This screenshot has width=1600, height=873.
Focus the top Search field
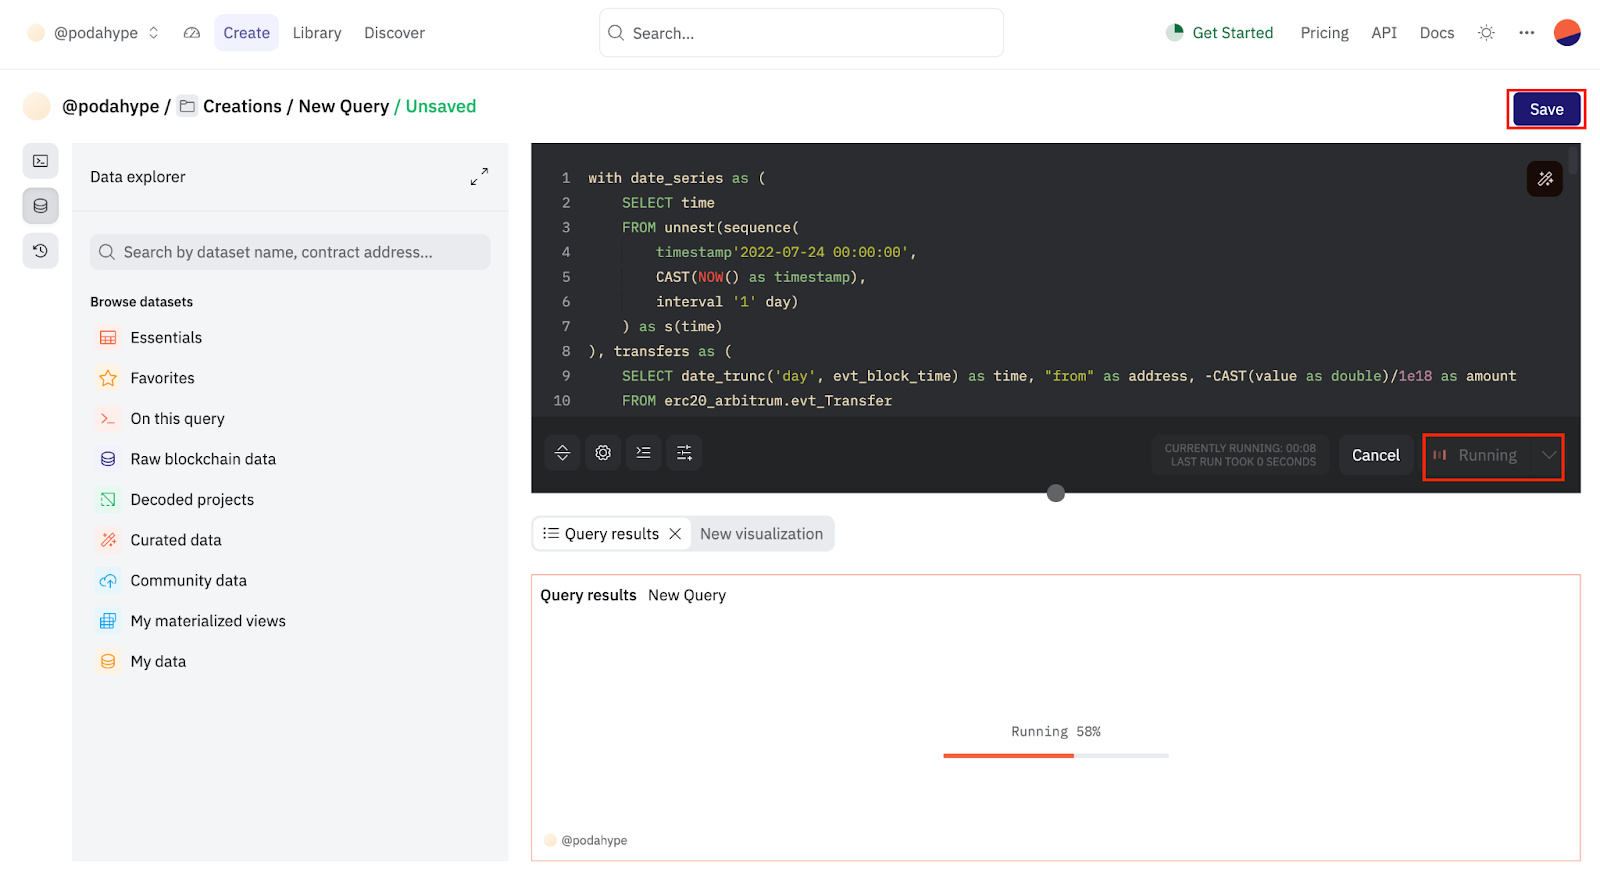tap(801, 33)
